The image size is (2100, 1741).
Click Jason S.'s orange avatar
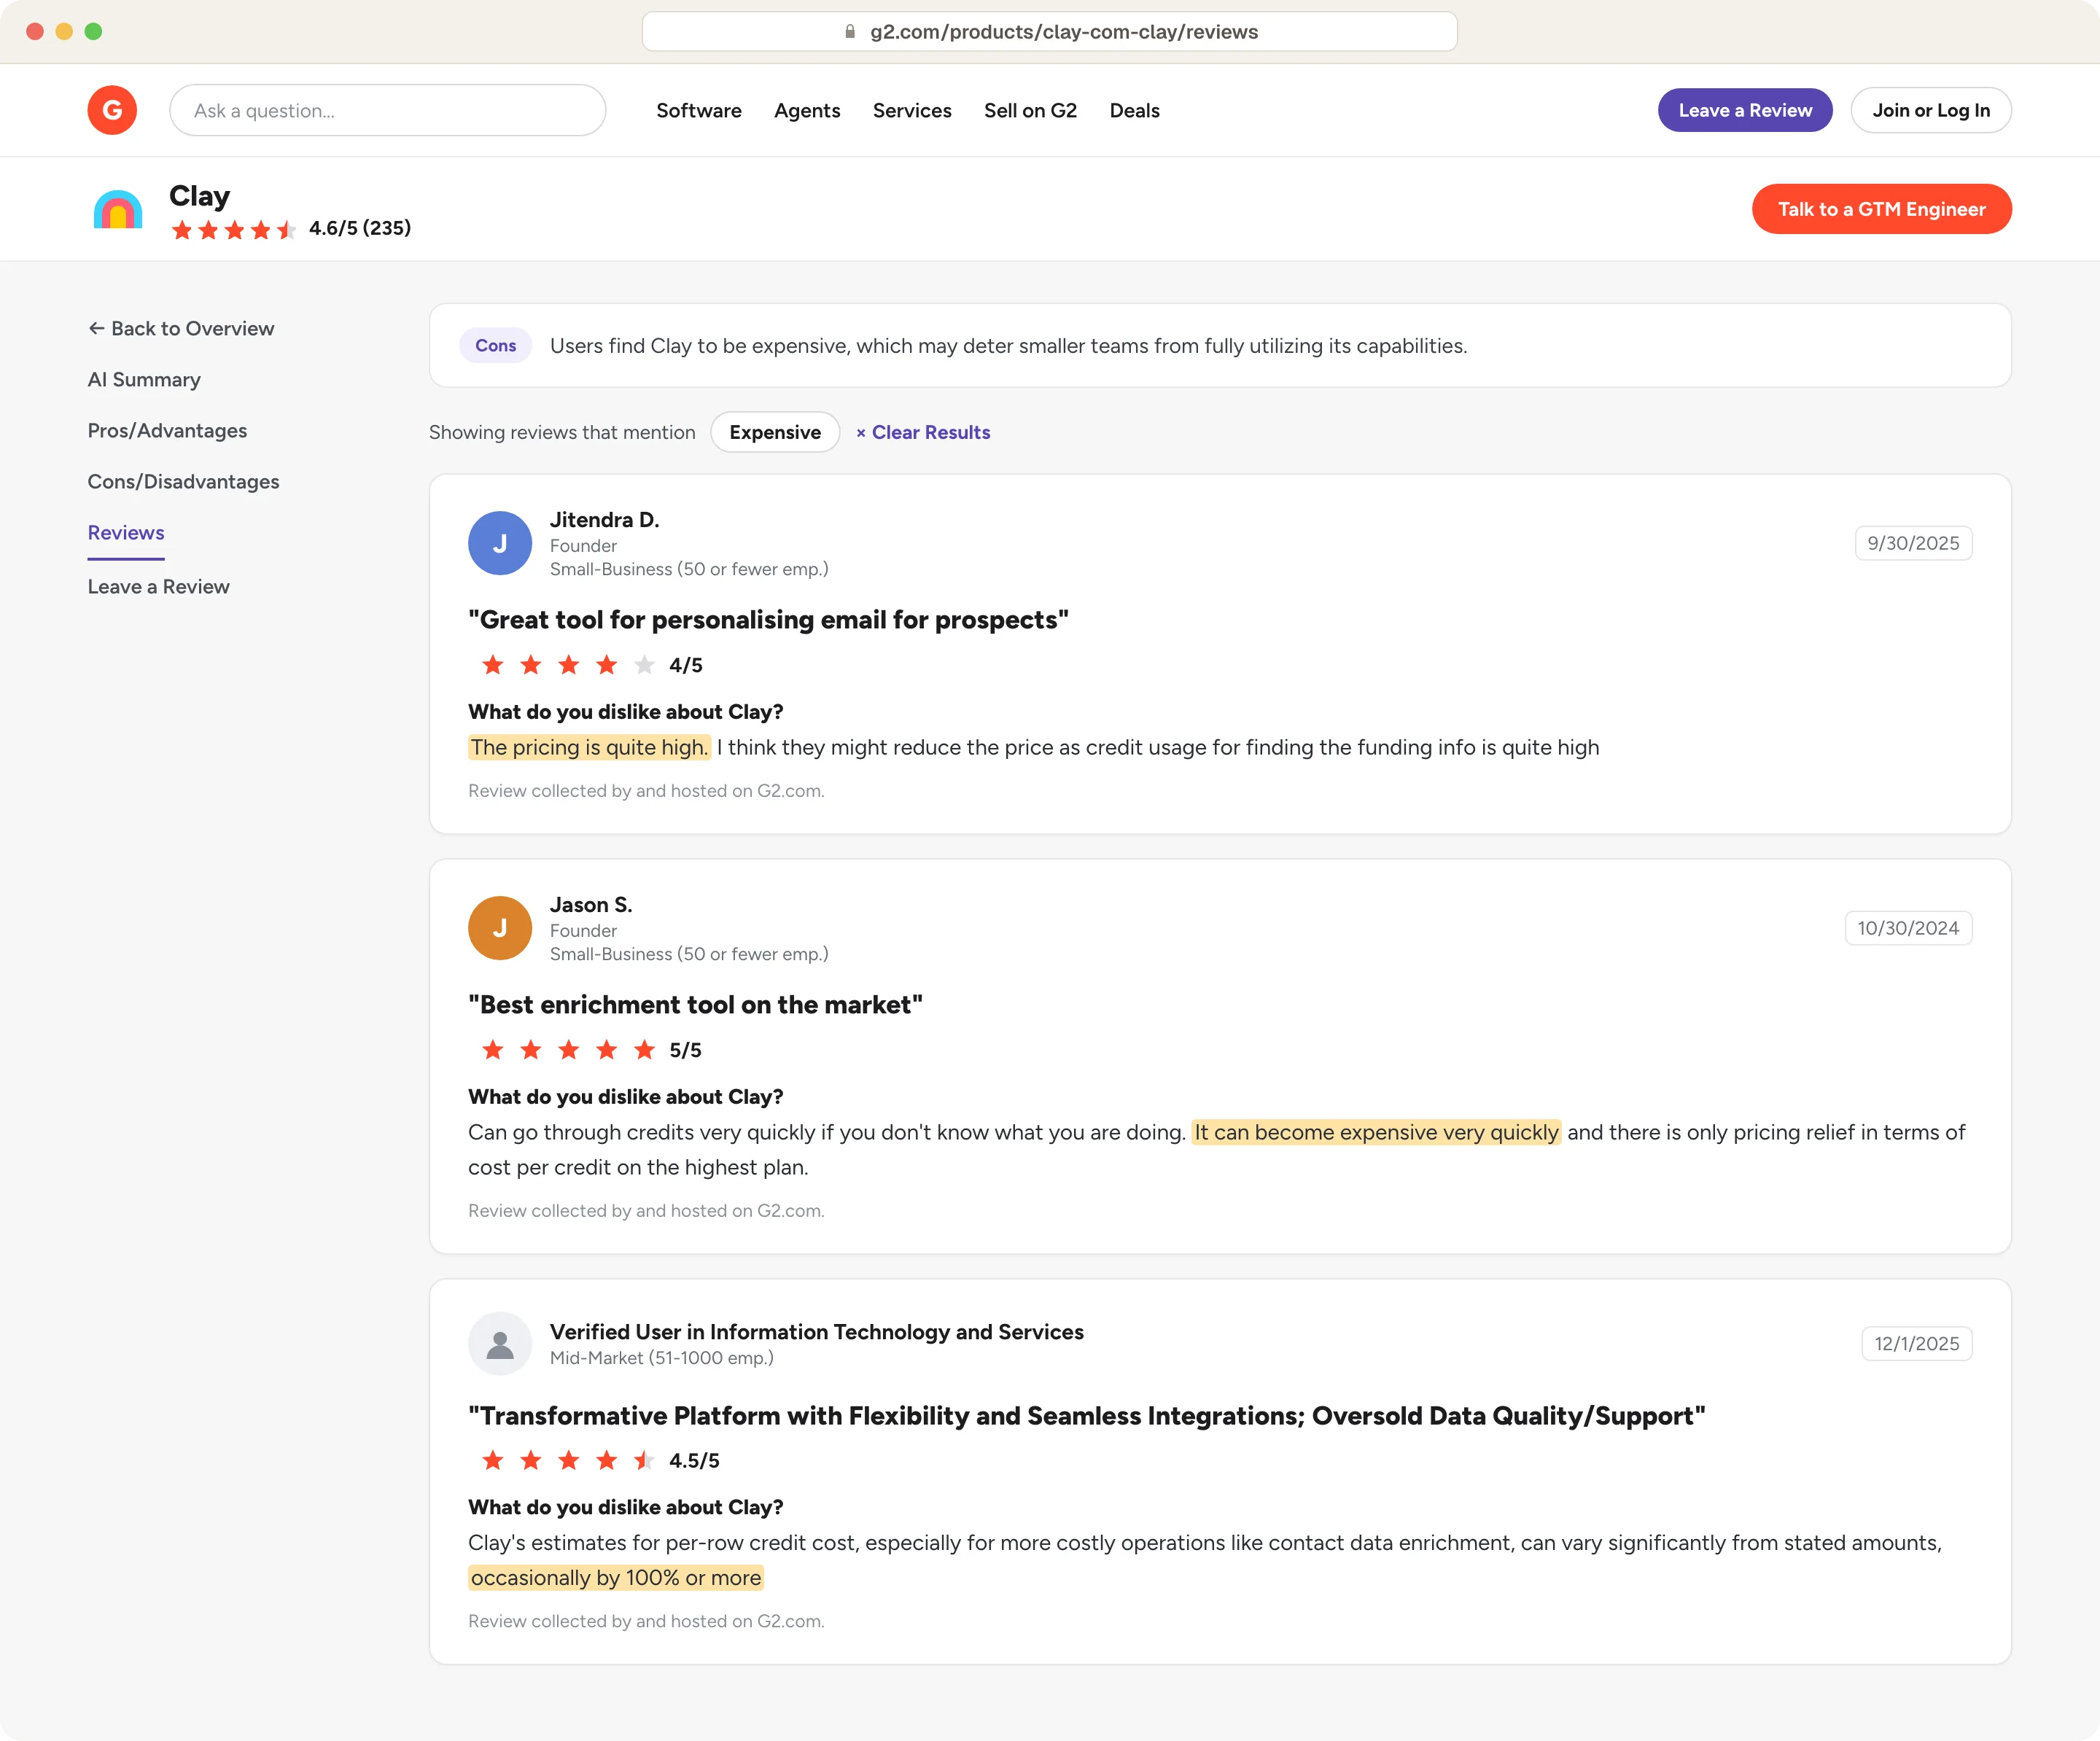pos(499,928)
